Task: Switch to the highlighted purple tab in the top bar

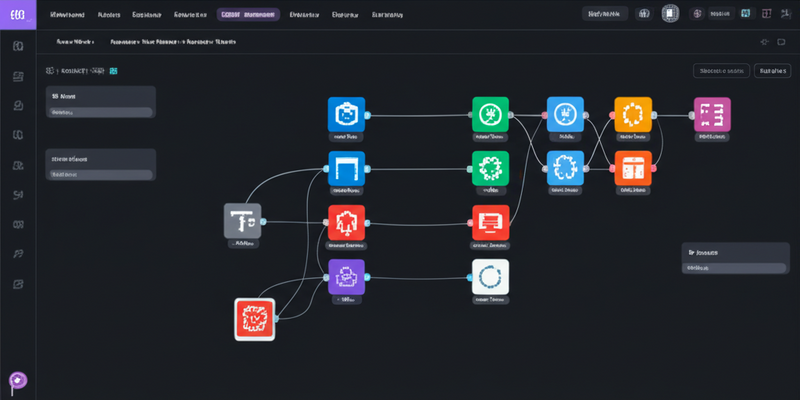Action: [250, 15]
